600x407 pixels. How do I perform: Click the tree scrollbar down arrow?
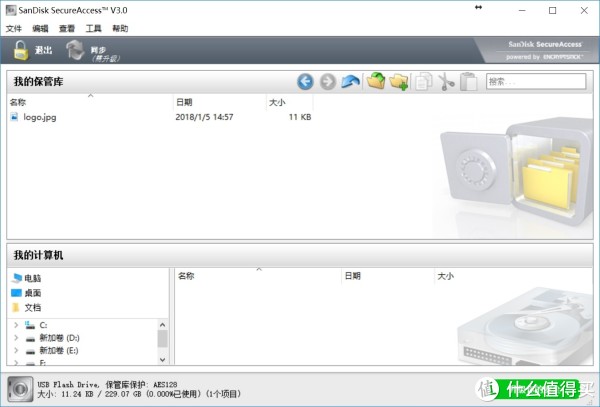click(162, 360)
